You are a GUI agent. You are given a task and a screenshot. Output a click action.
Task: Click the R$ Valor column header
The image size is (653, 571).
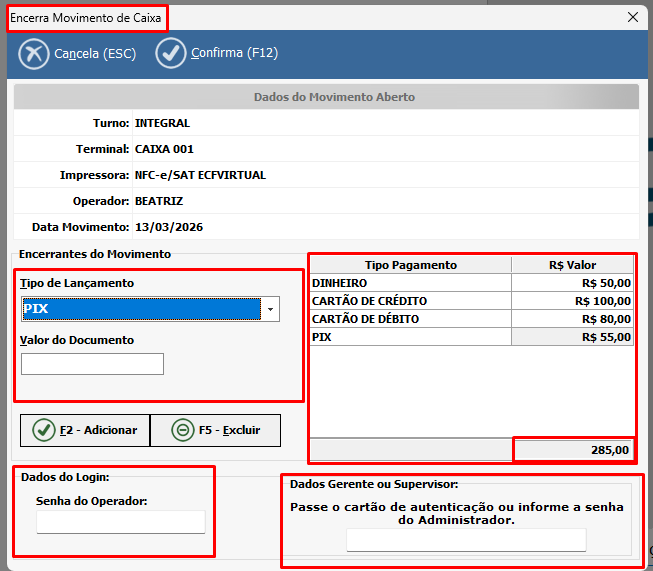[x=573, y=265]
